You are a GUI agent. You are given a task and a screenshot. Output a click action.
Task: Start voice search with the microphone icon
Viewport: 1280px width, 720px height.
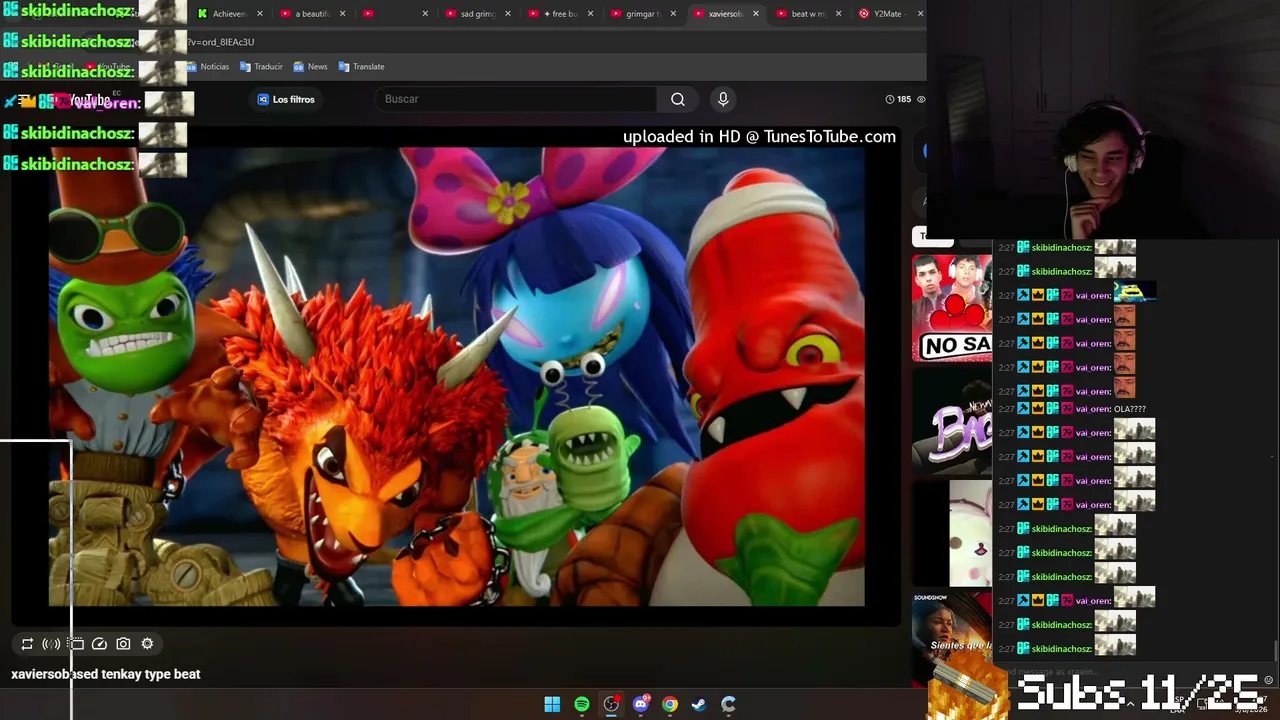click(x=723, y=99)
